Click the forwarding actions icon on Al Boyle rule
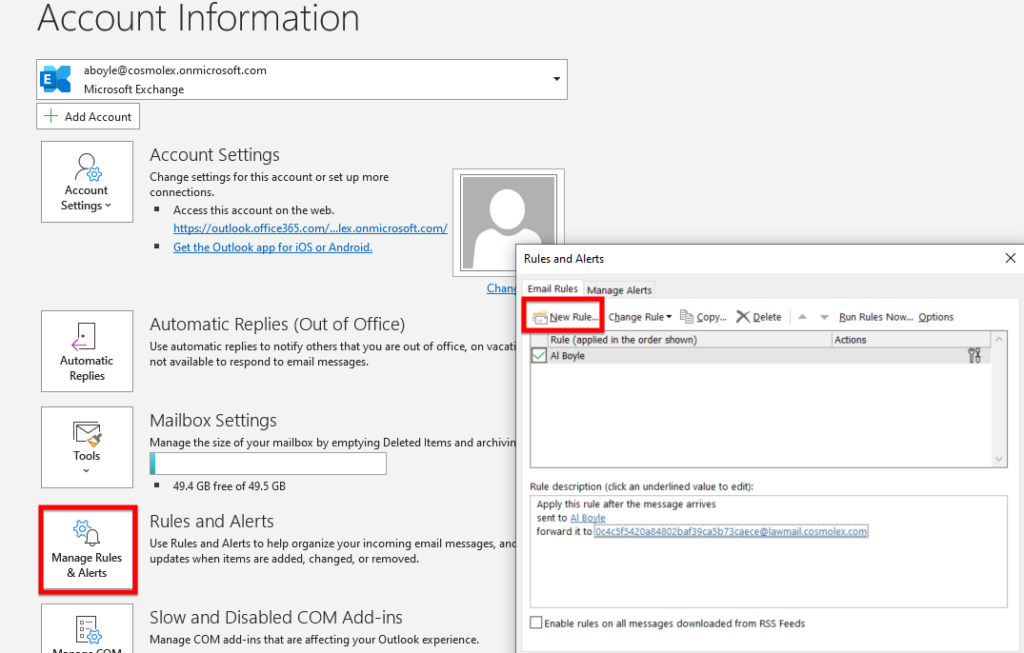This screenshot has height=653, width=1024. pyautogui.click(x=975, y=356)
